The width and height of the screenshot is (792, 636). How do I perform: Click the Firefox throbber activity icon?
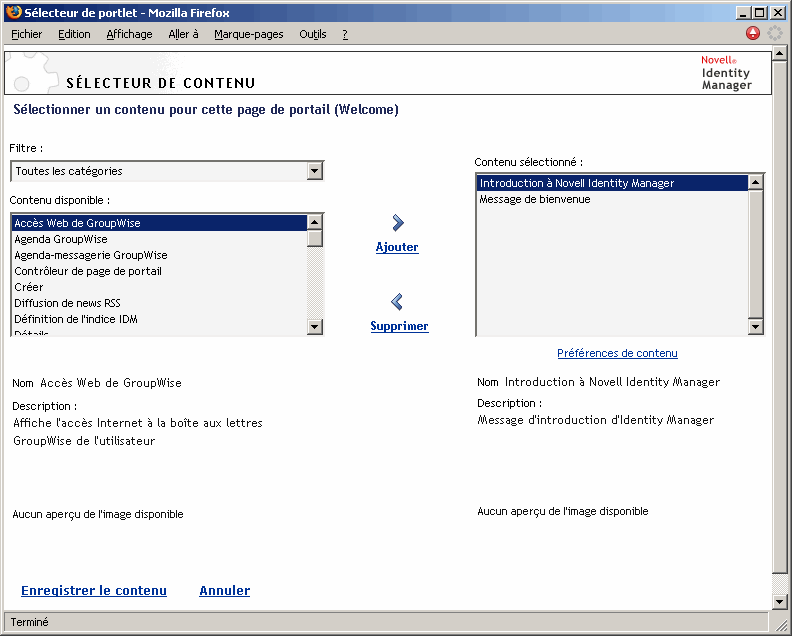pos(775,33)
